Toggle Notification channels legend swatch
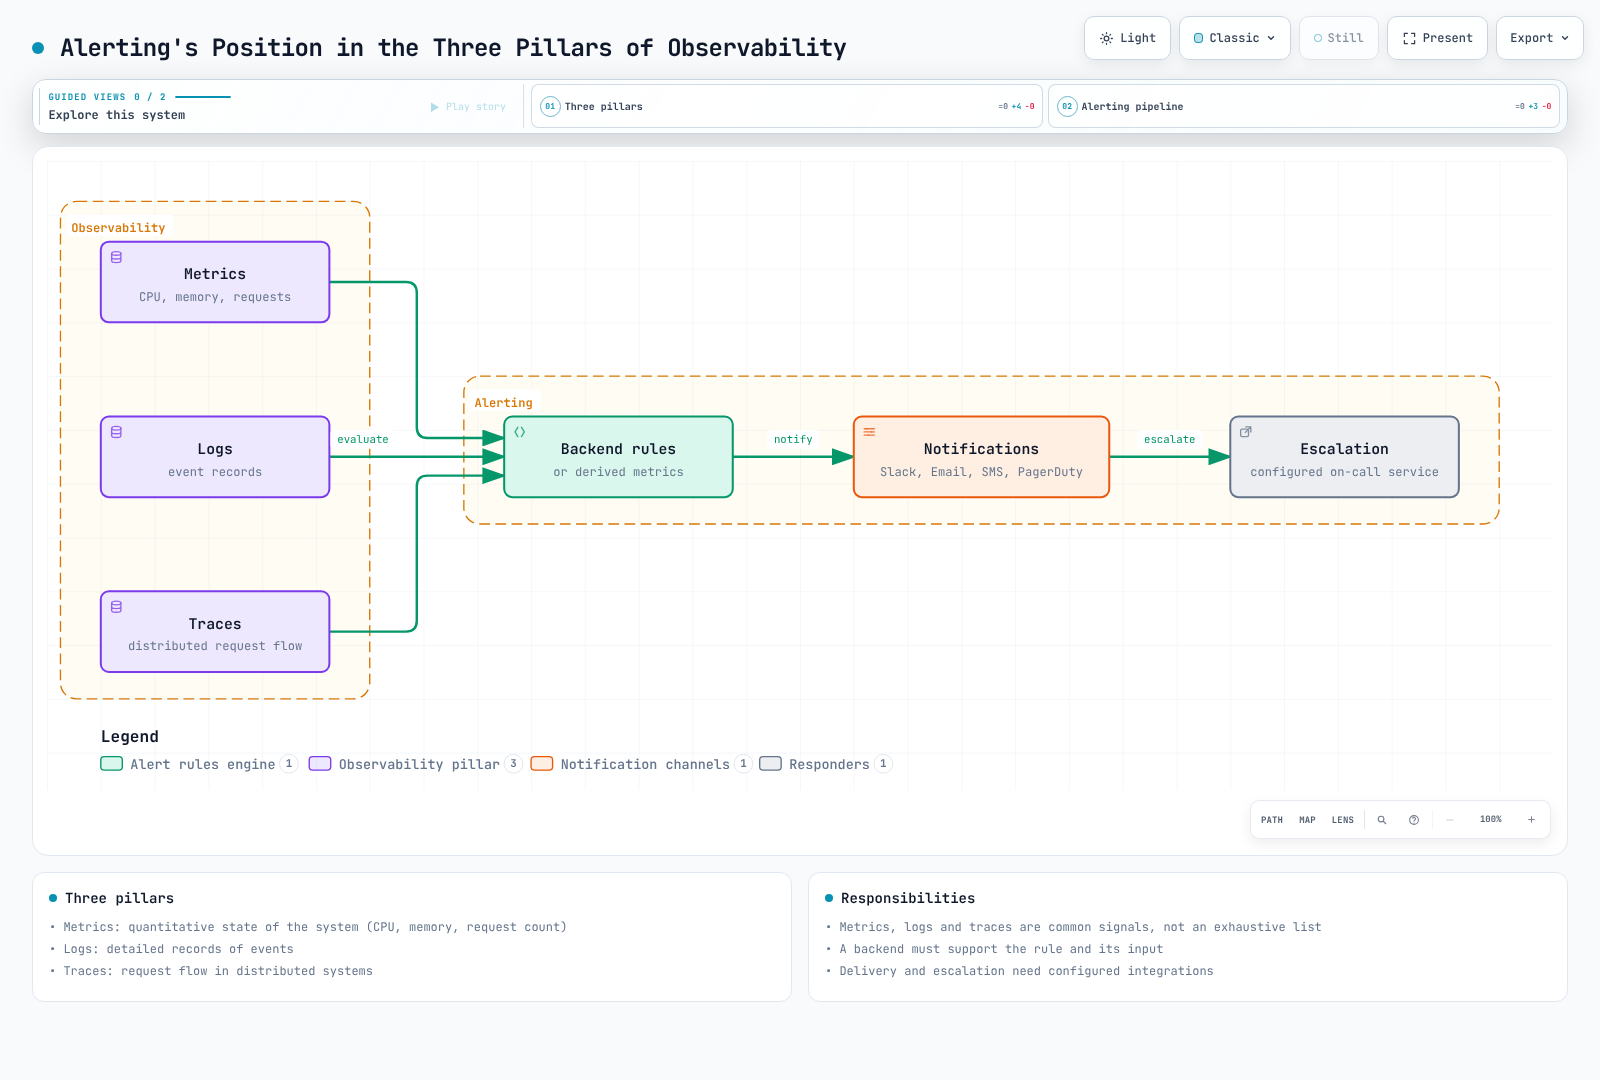Screen dimensions: 1600x1080 point(542,764)
